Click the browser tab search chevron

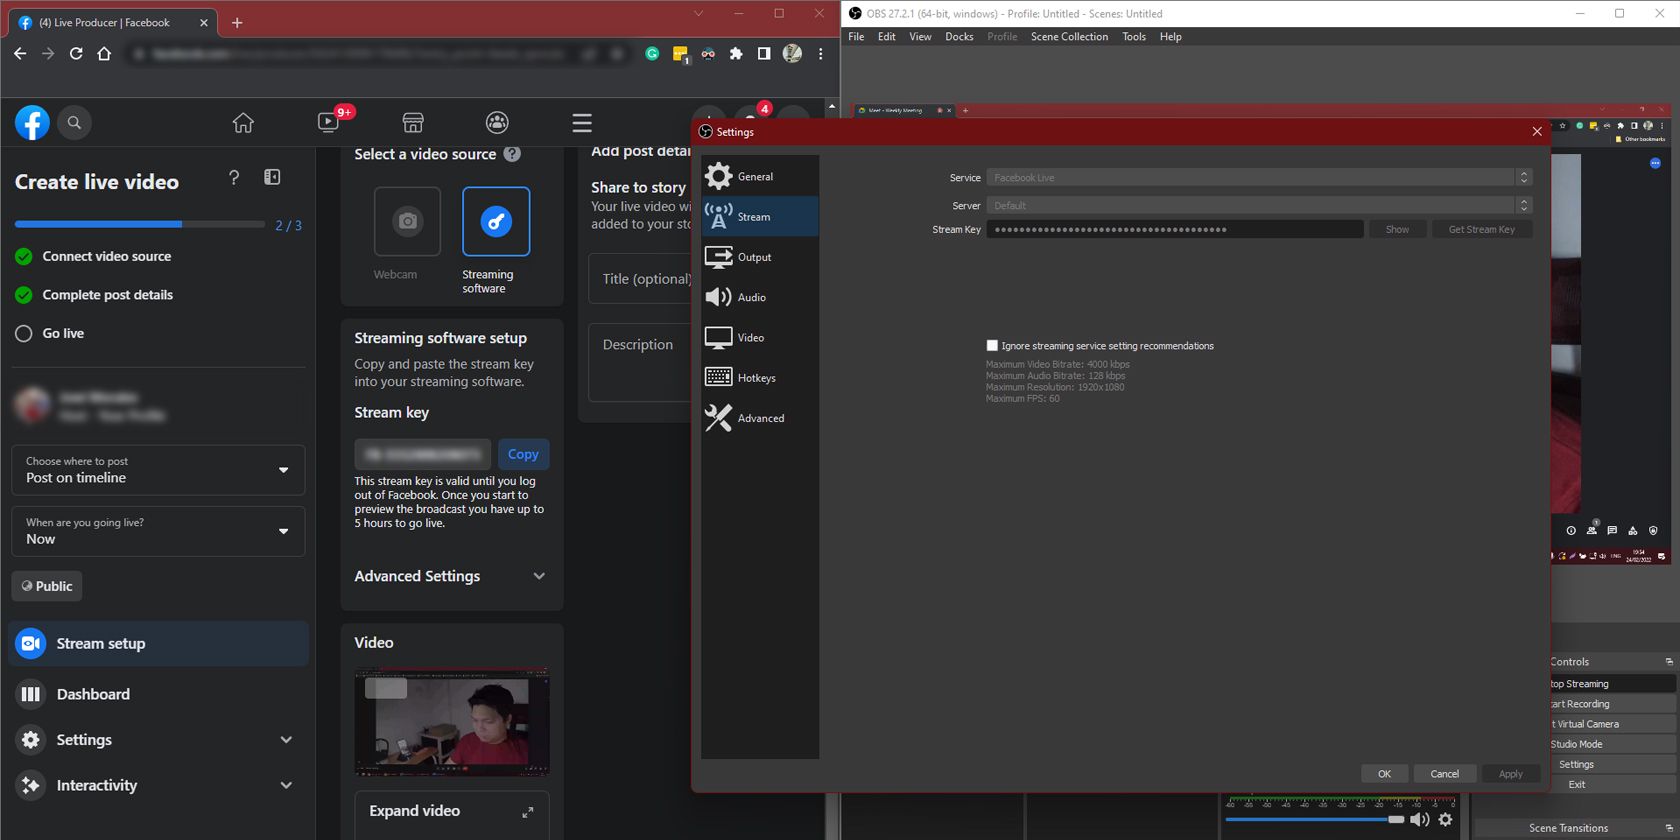(x=698, y=14)
